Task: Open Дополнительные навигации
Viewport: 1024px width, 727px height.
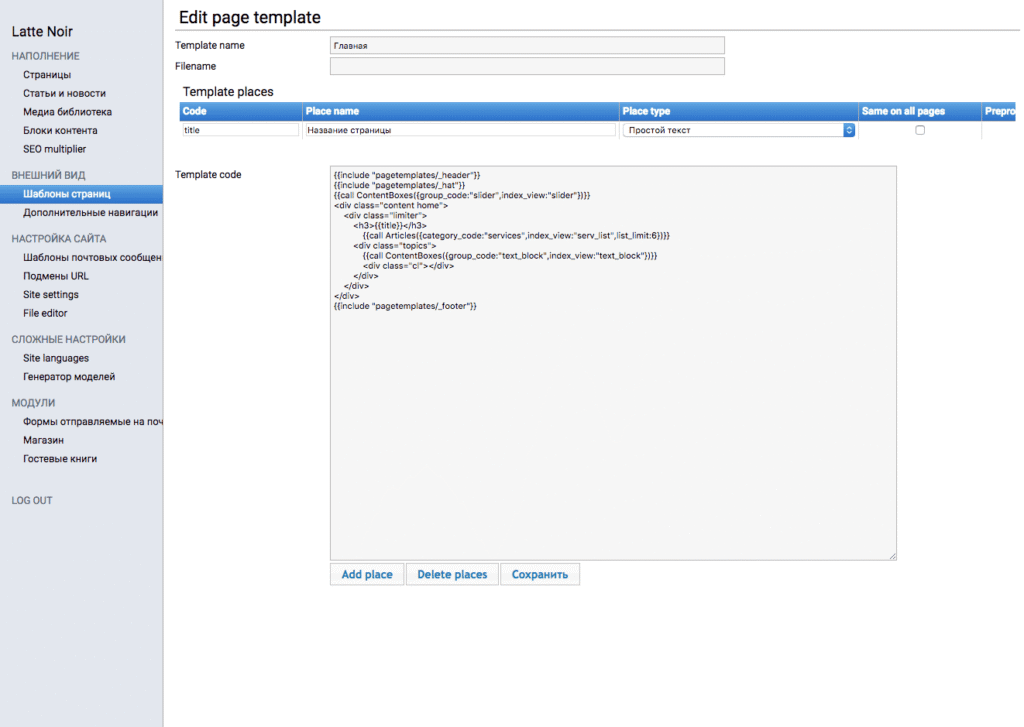Action: coord(90,212)
